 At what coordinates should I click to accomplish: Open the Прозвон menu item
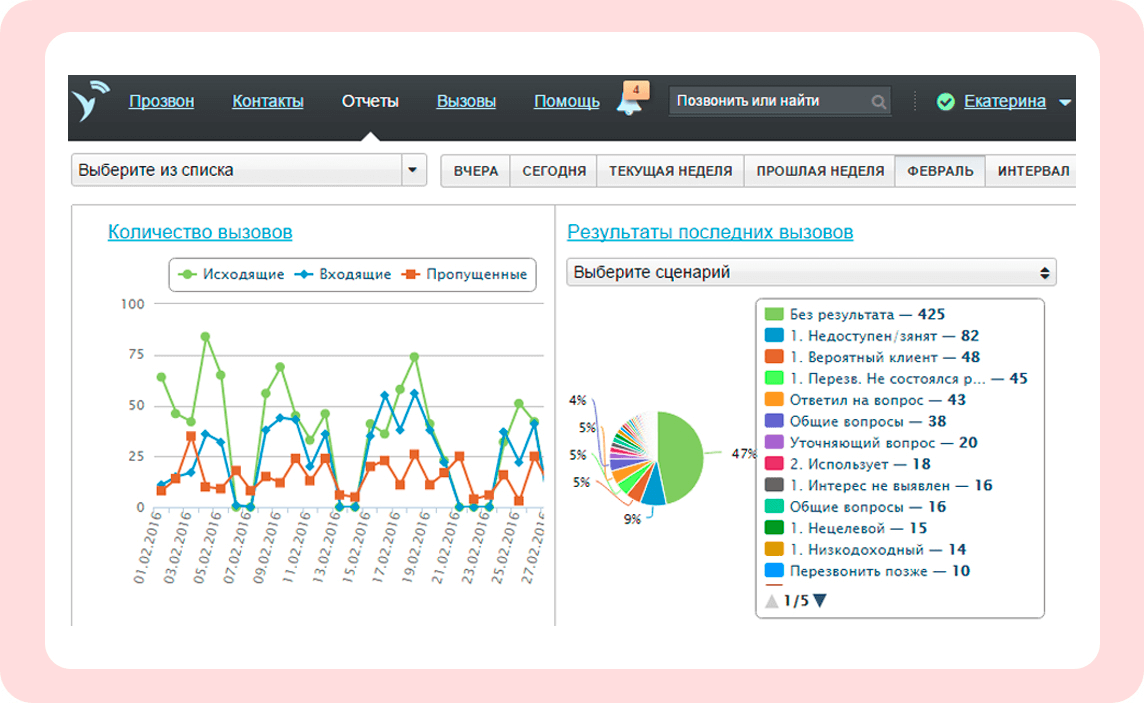(161, 101)
